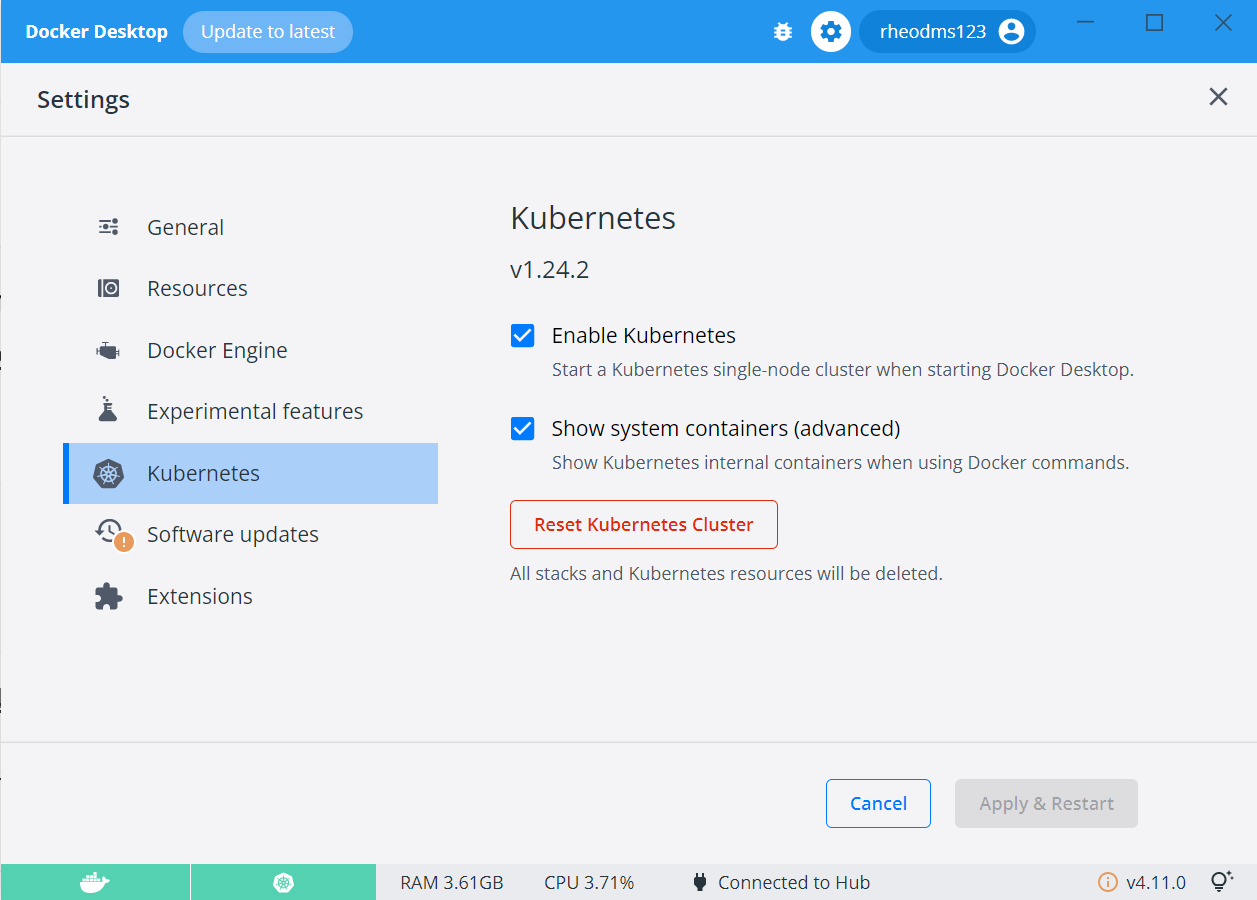Image resolution: width=1257 pixels, height=900 pixels.
Task: Open the General settings section
Action: 250,227
